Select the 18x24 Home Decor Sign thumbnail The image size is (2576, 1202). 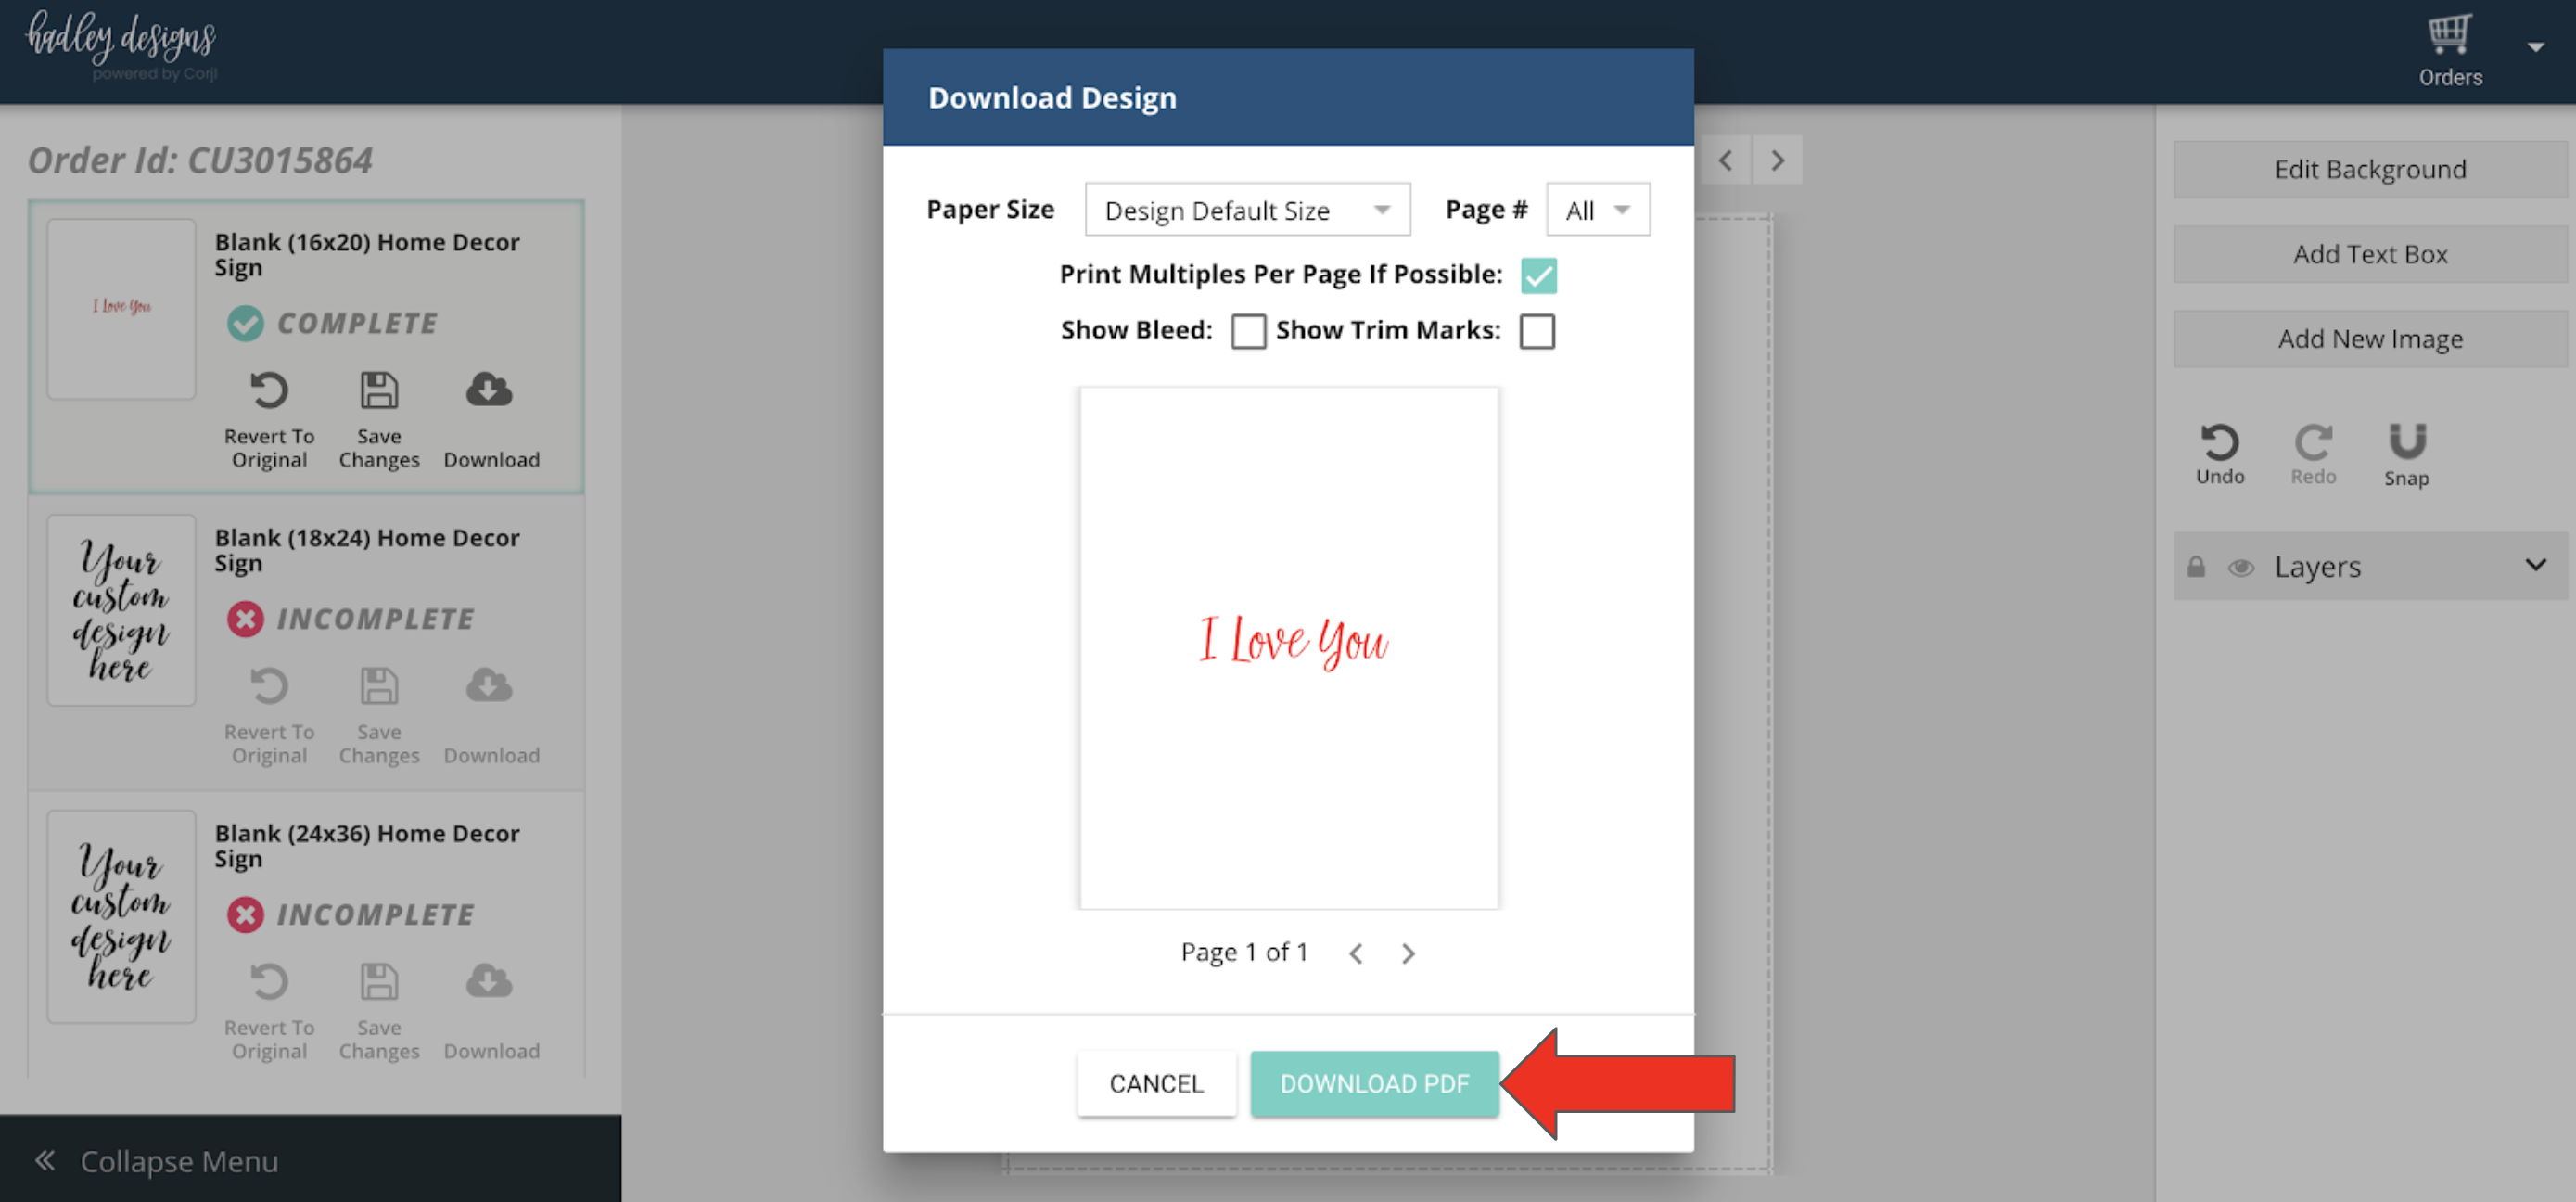[121, 610]
